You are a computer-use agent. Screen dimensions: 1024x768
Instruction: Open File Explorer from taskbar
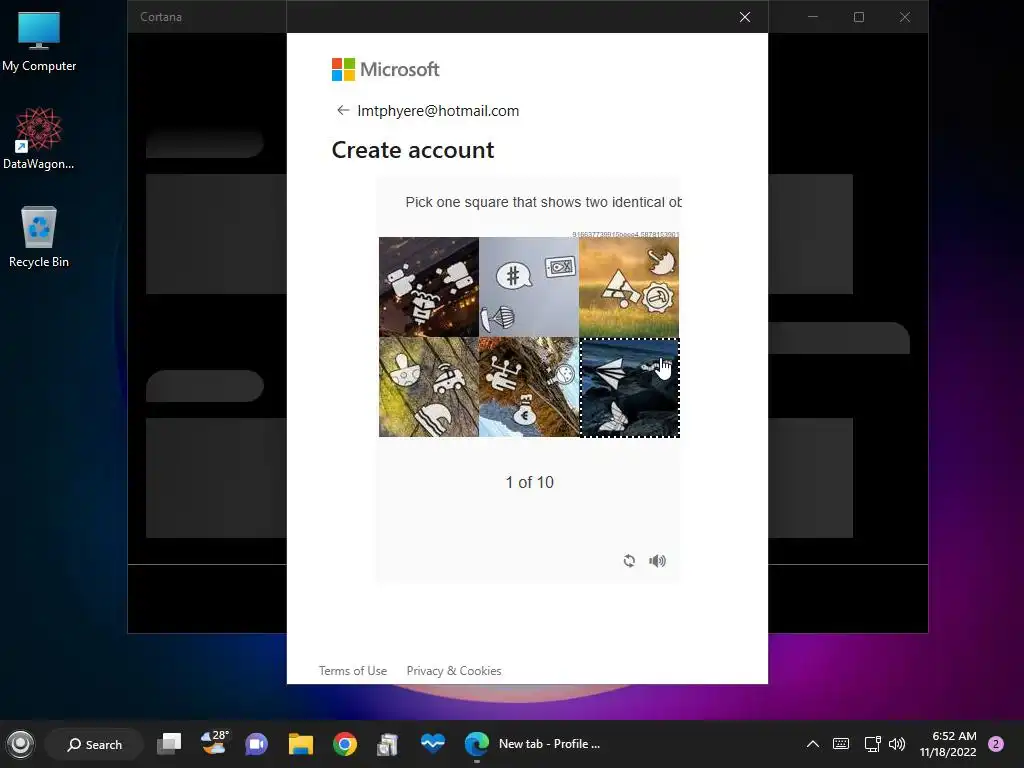tap(301, 744)
